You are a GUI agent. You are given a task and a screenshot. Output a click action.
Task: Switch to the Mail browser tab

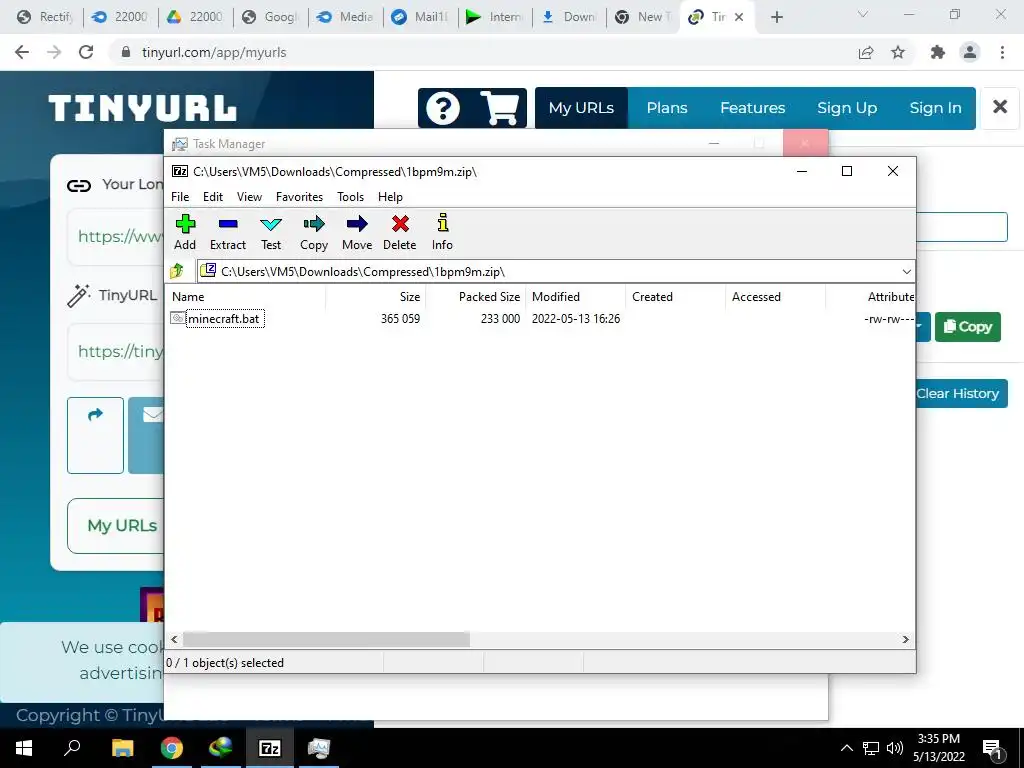pyautogui.click(x=421, y=17)
